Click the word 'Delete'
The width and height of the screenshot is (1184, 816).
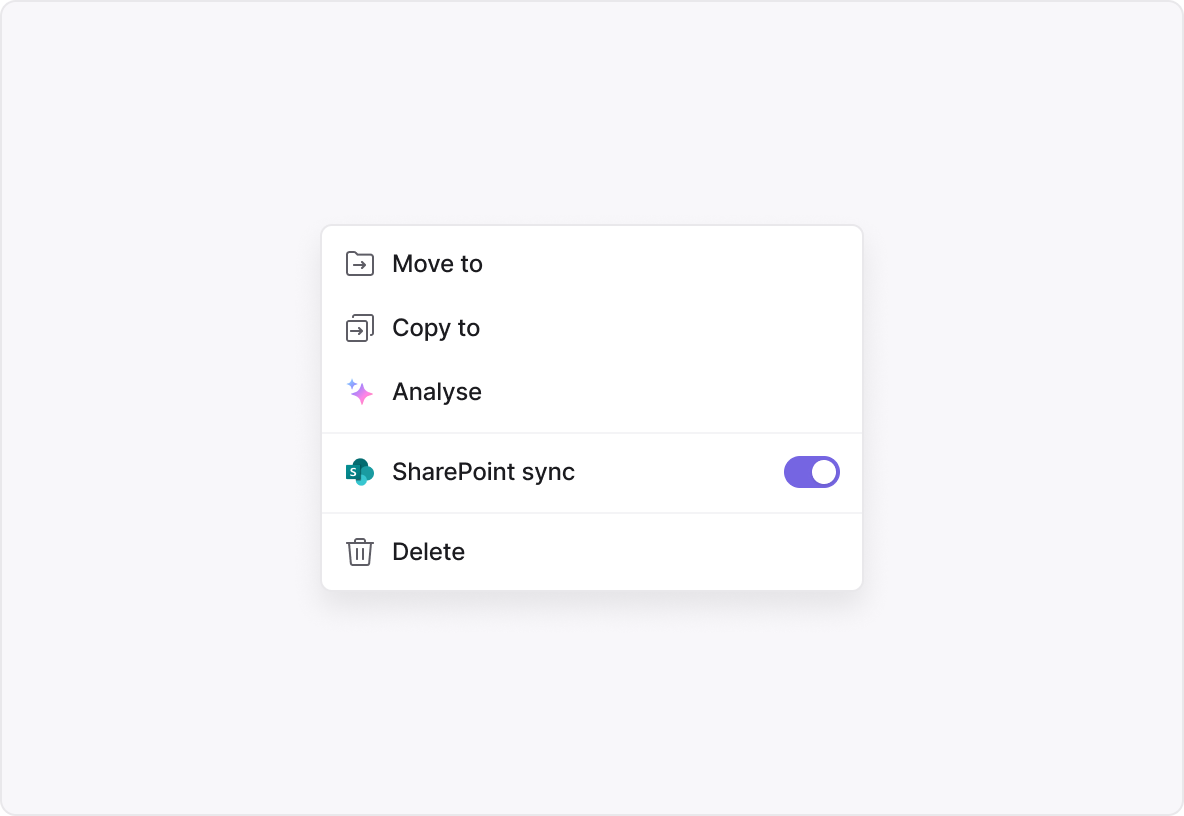428,552
